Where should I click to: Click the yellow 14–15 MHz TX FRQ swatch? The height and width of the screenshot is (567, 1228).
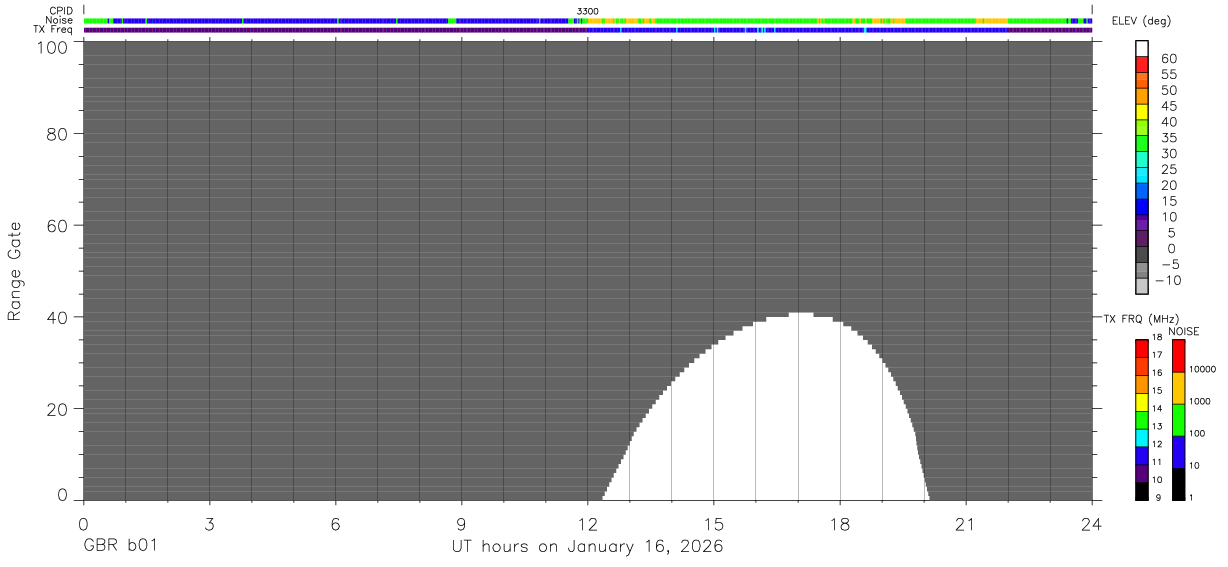click(x=1142, y=401)
